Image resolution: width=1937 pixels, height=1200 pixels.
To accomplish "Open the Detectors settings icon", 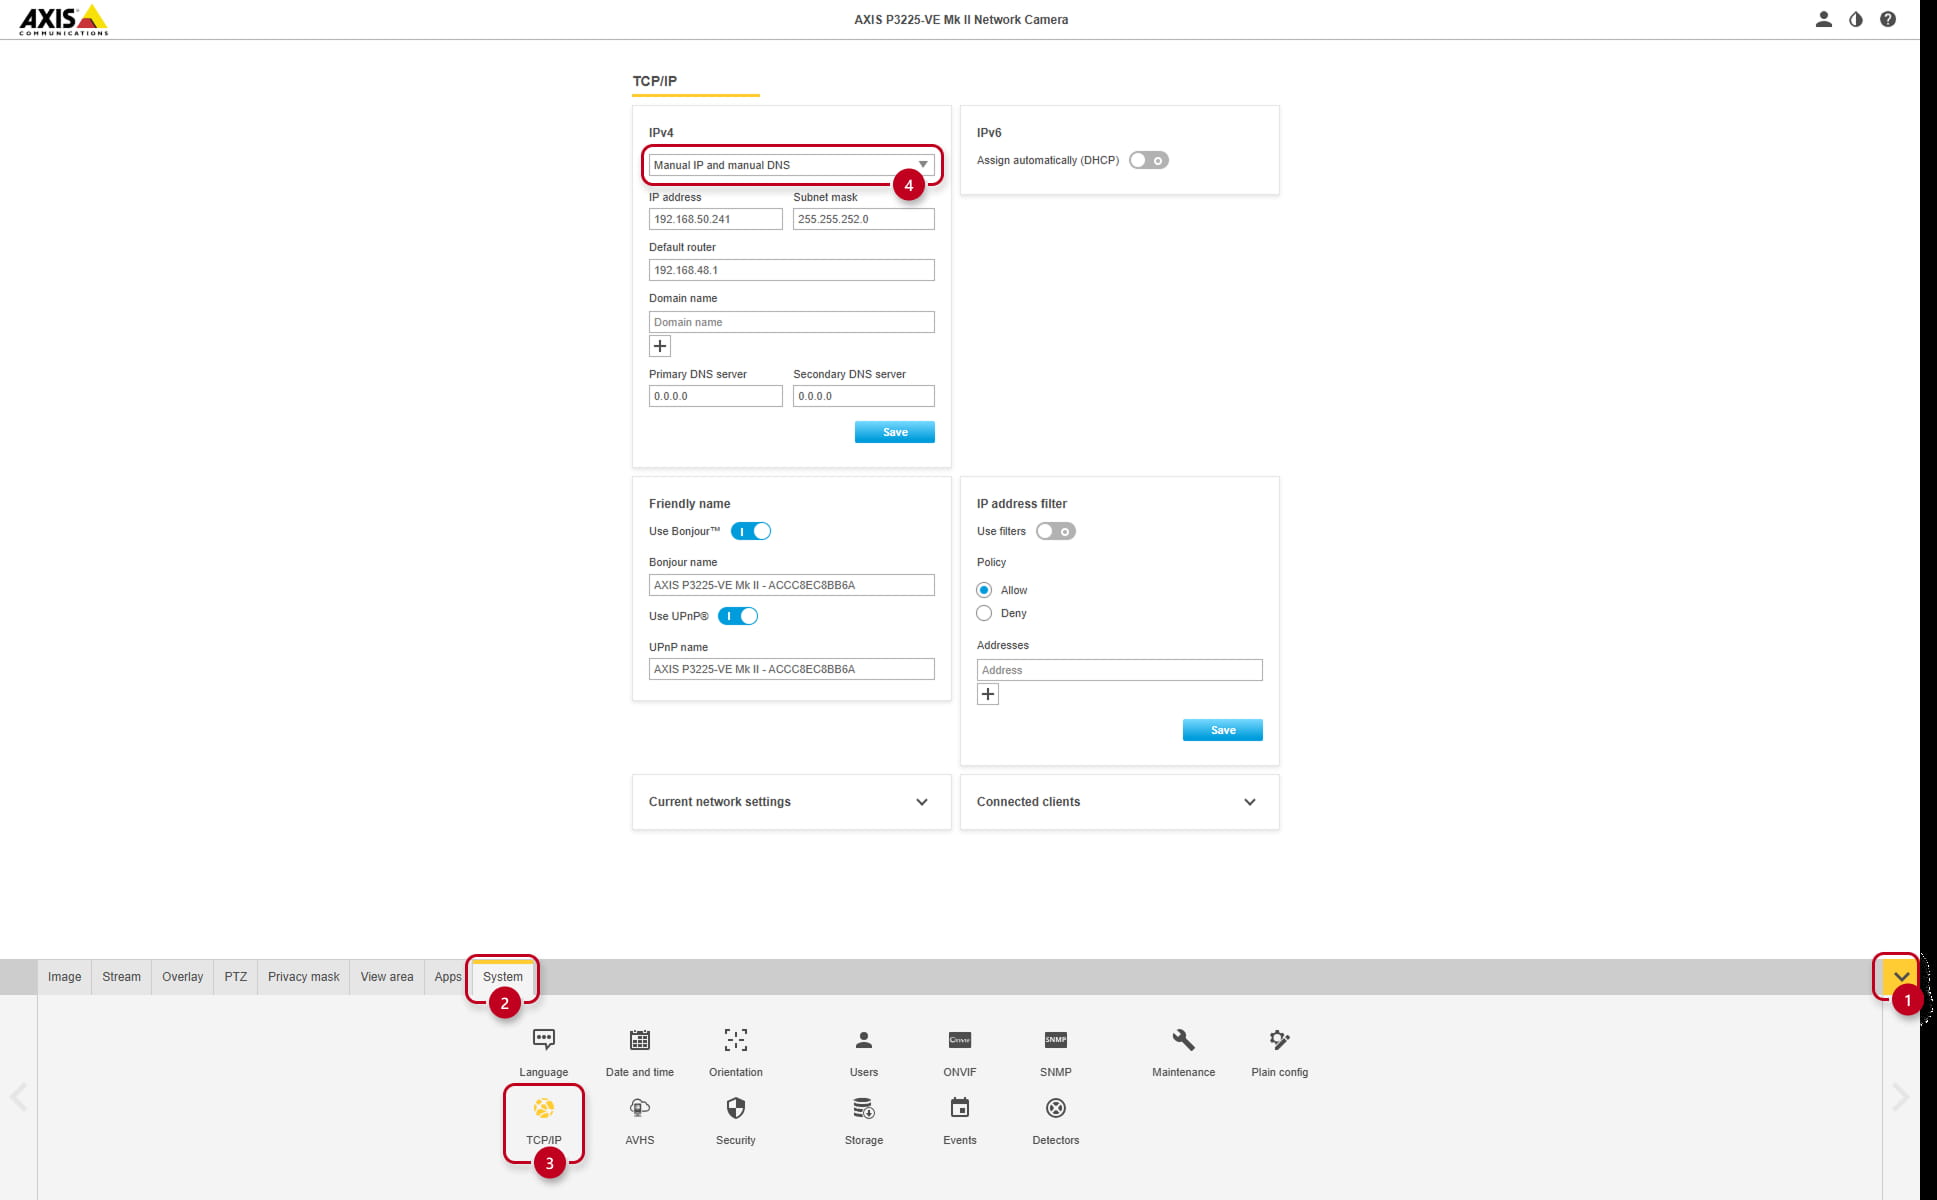I will (x=1056, y=1108).
